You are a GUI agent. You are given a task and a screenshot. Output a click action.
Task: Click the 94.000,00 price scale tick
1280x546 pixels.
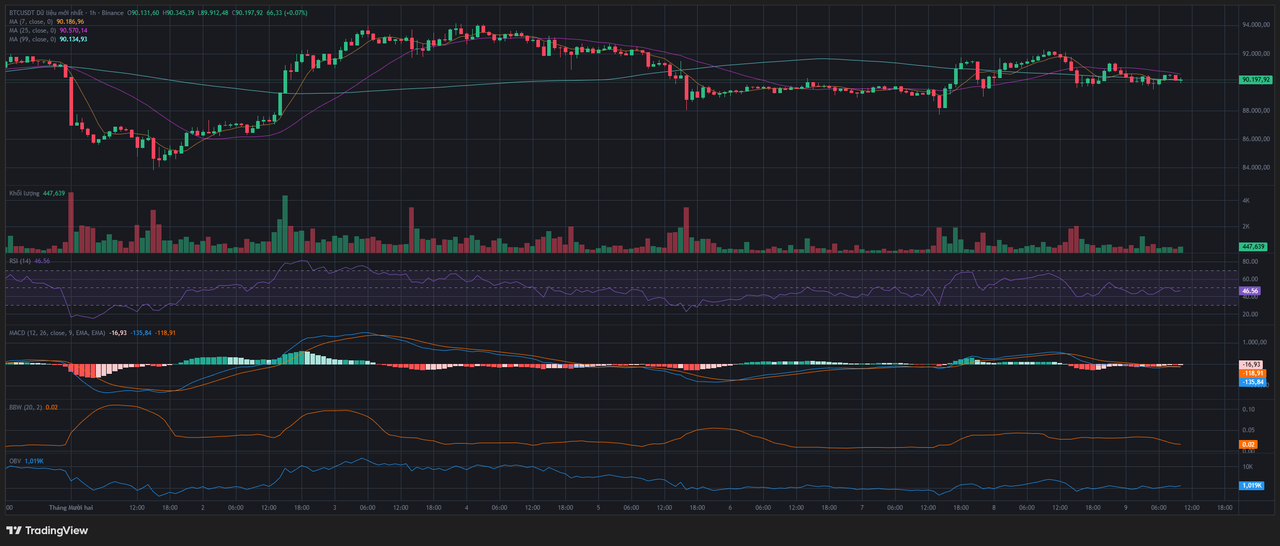tap(1257, 24)
